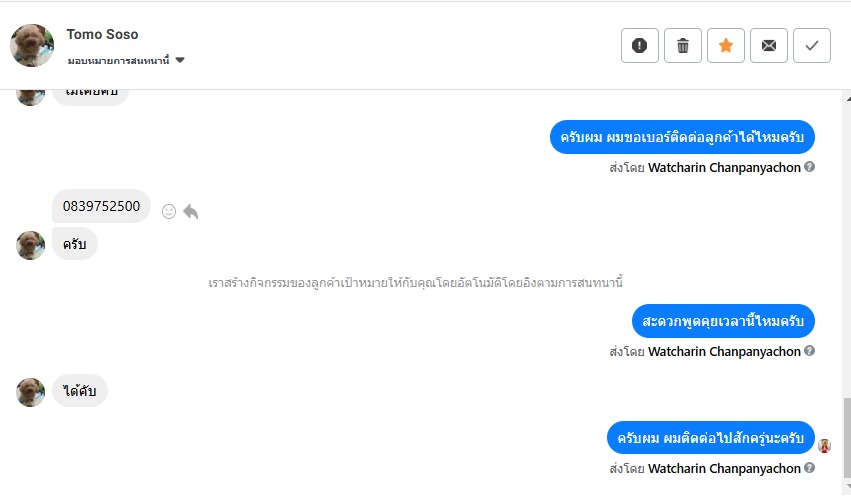
Task: Click Tomo Soso's header profile picture
Action: 32,45
